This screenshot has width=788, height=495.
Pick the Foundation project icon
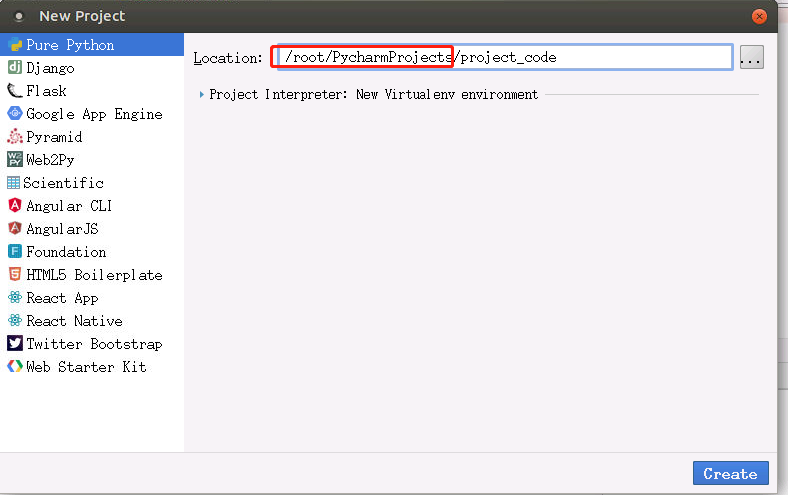[15, 251]
